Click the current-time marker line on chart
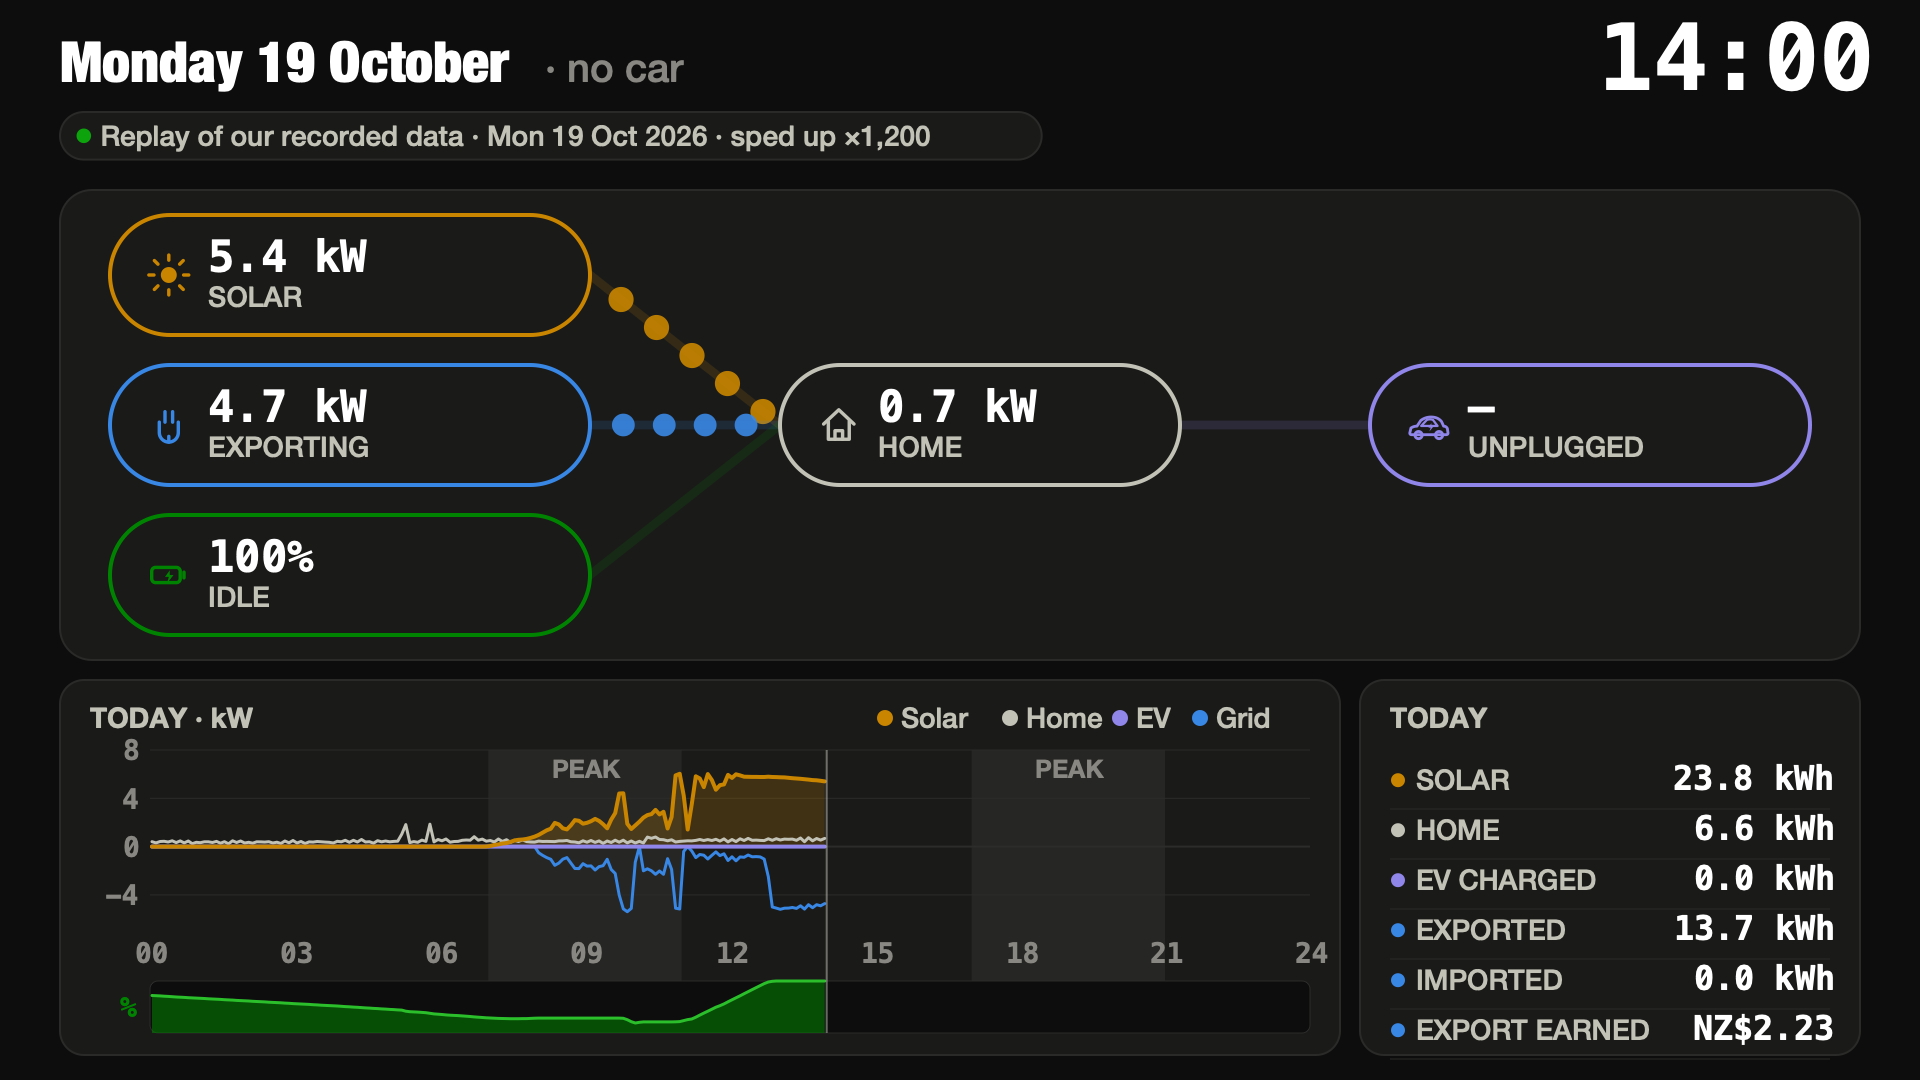The width and height of the screenshot is (1920, 1080). (827, 890)
